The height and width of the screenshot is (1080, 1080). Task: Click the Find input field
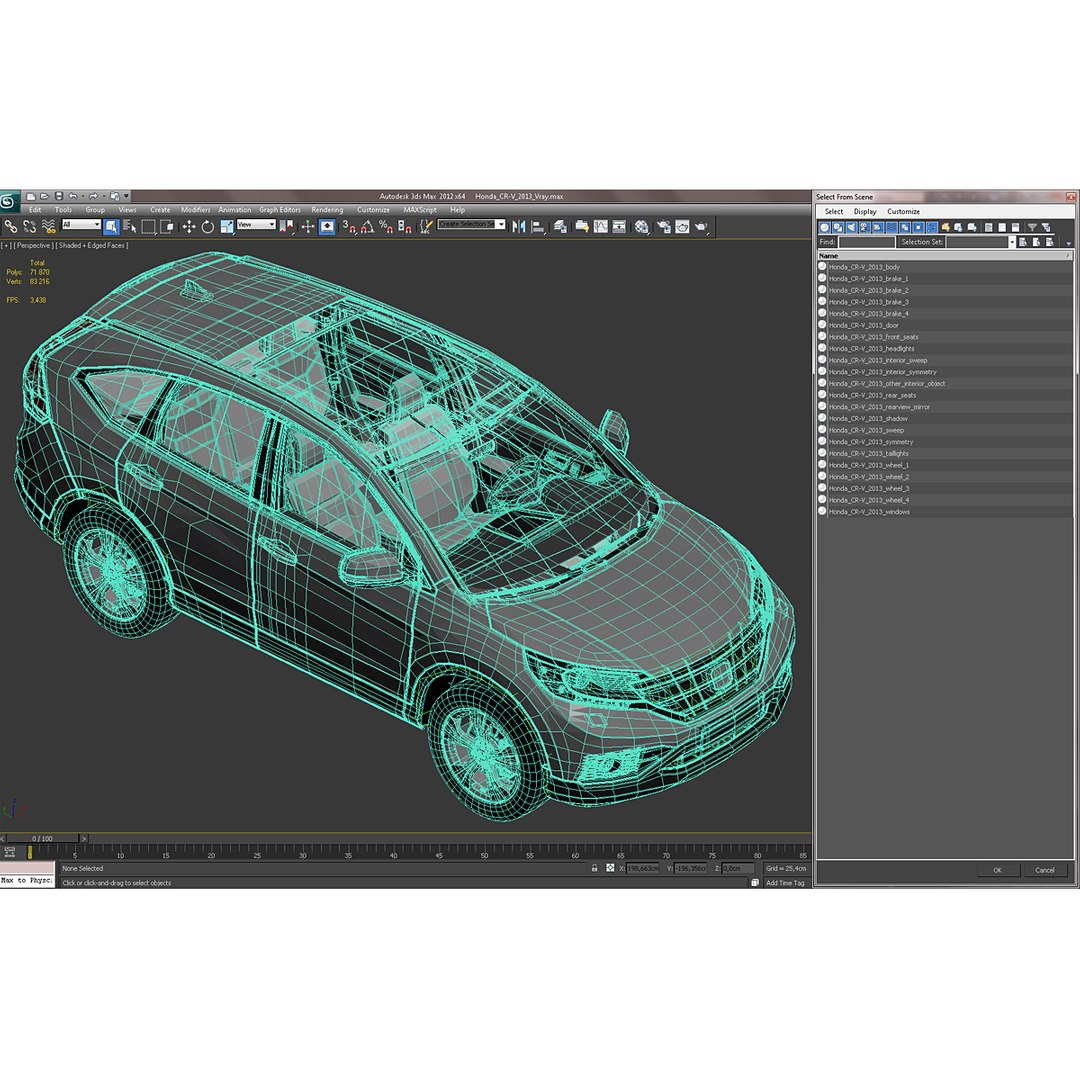[x=866, y=242]
